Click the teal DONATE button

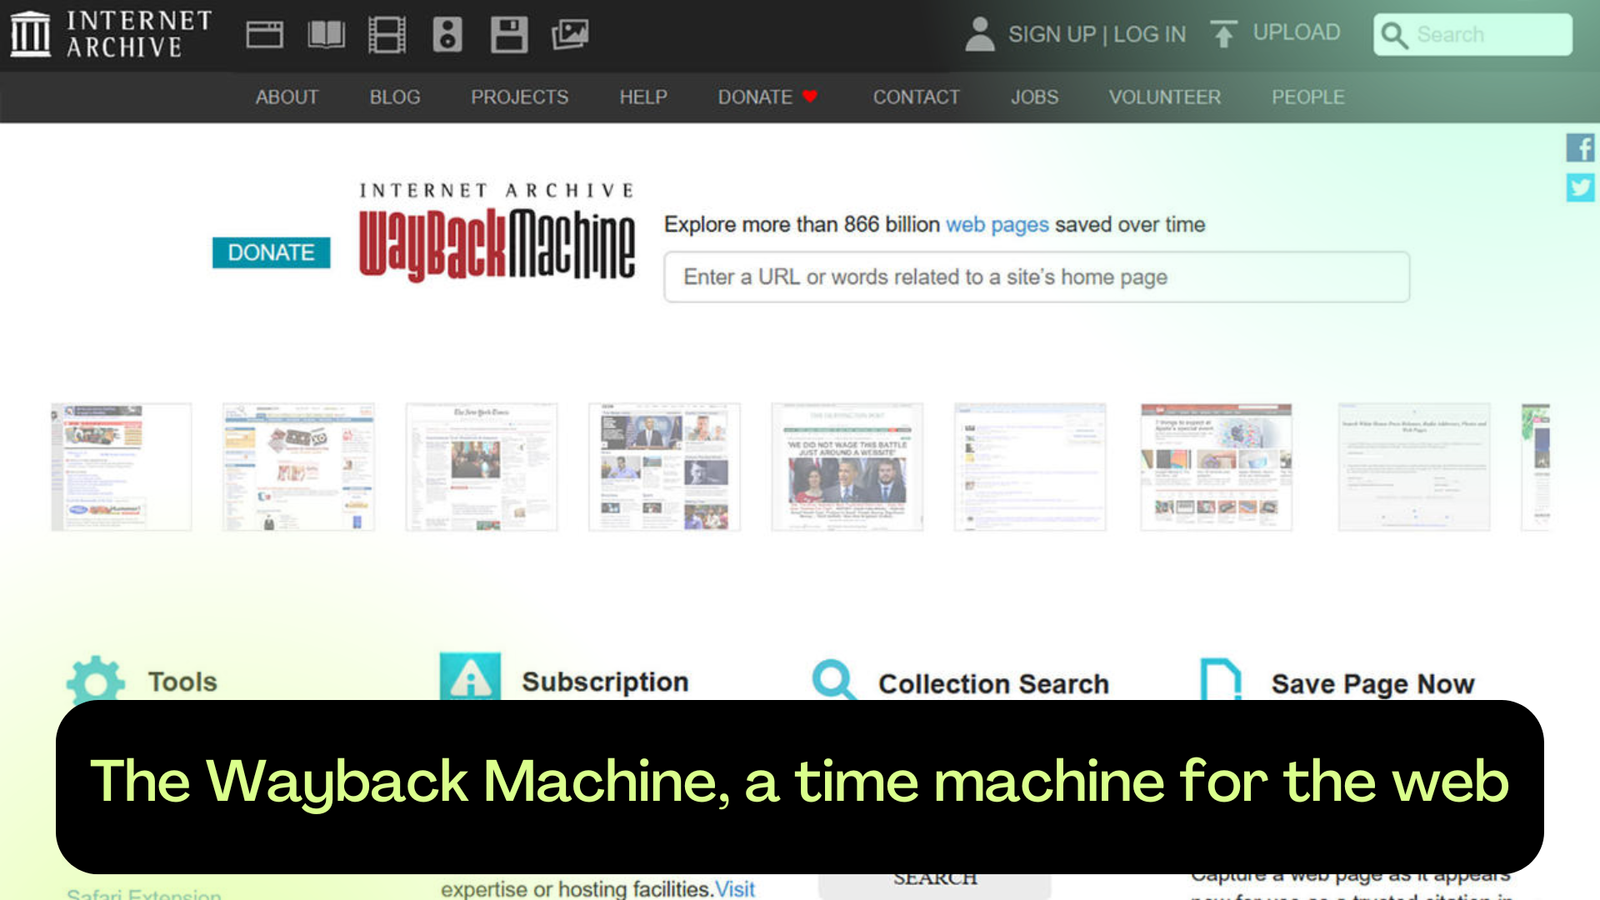[271, 252]
